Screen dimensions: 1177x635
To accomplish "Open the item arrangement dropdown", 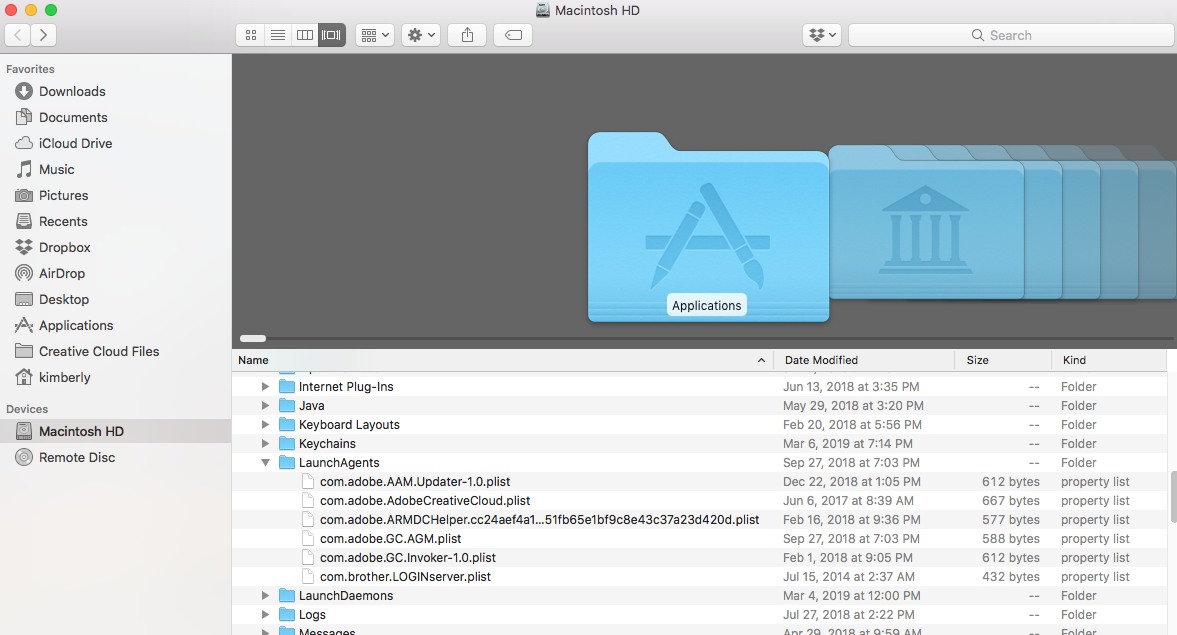I will point(375,35).
